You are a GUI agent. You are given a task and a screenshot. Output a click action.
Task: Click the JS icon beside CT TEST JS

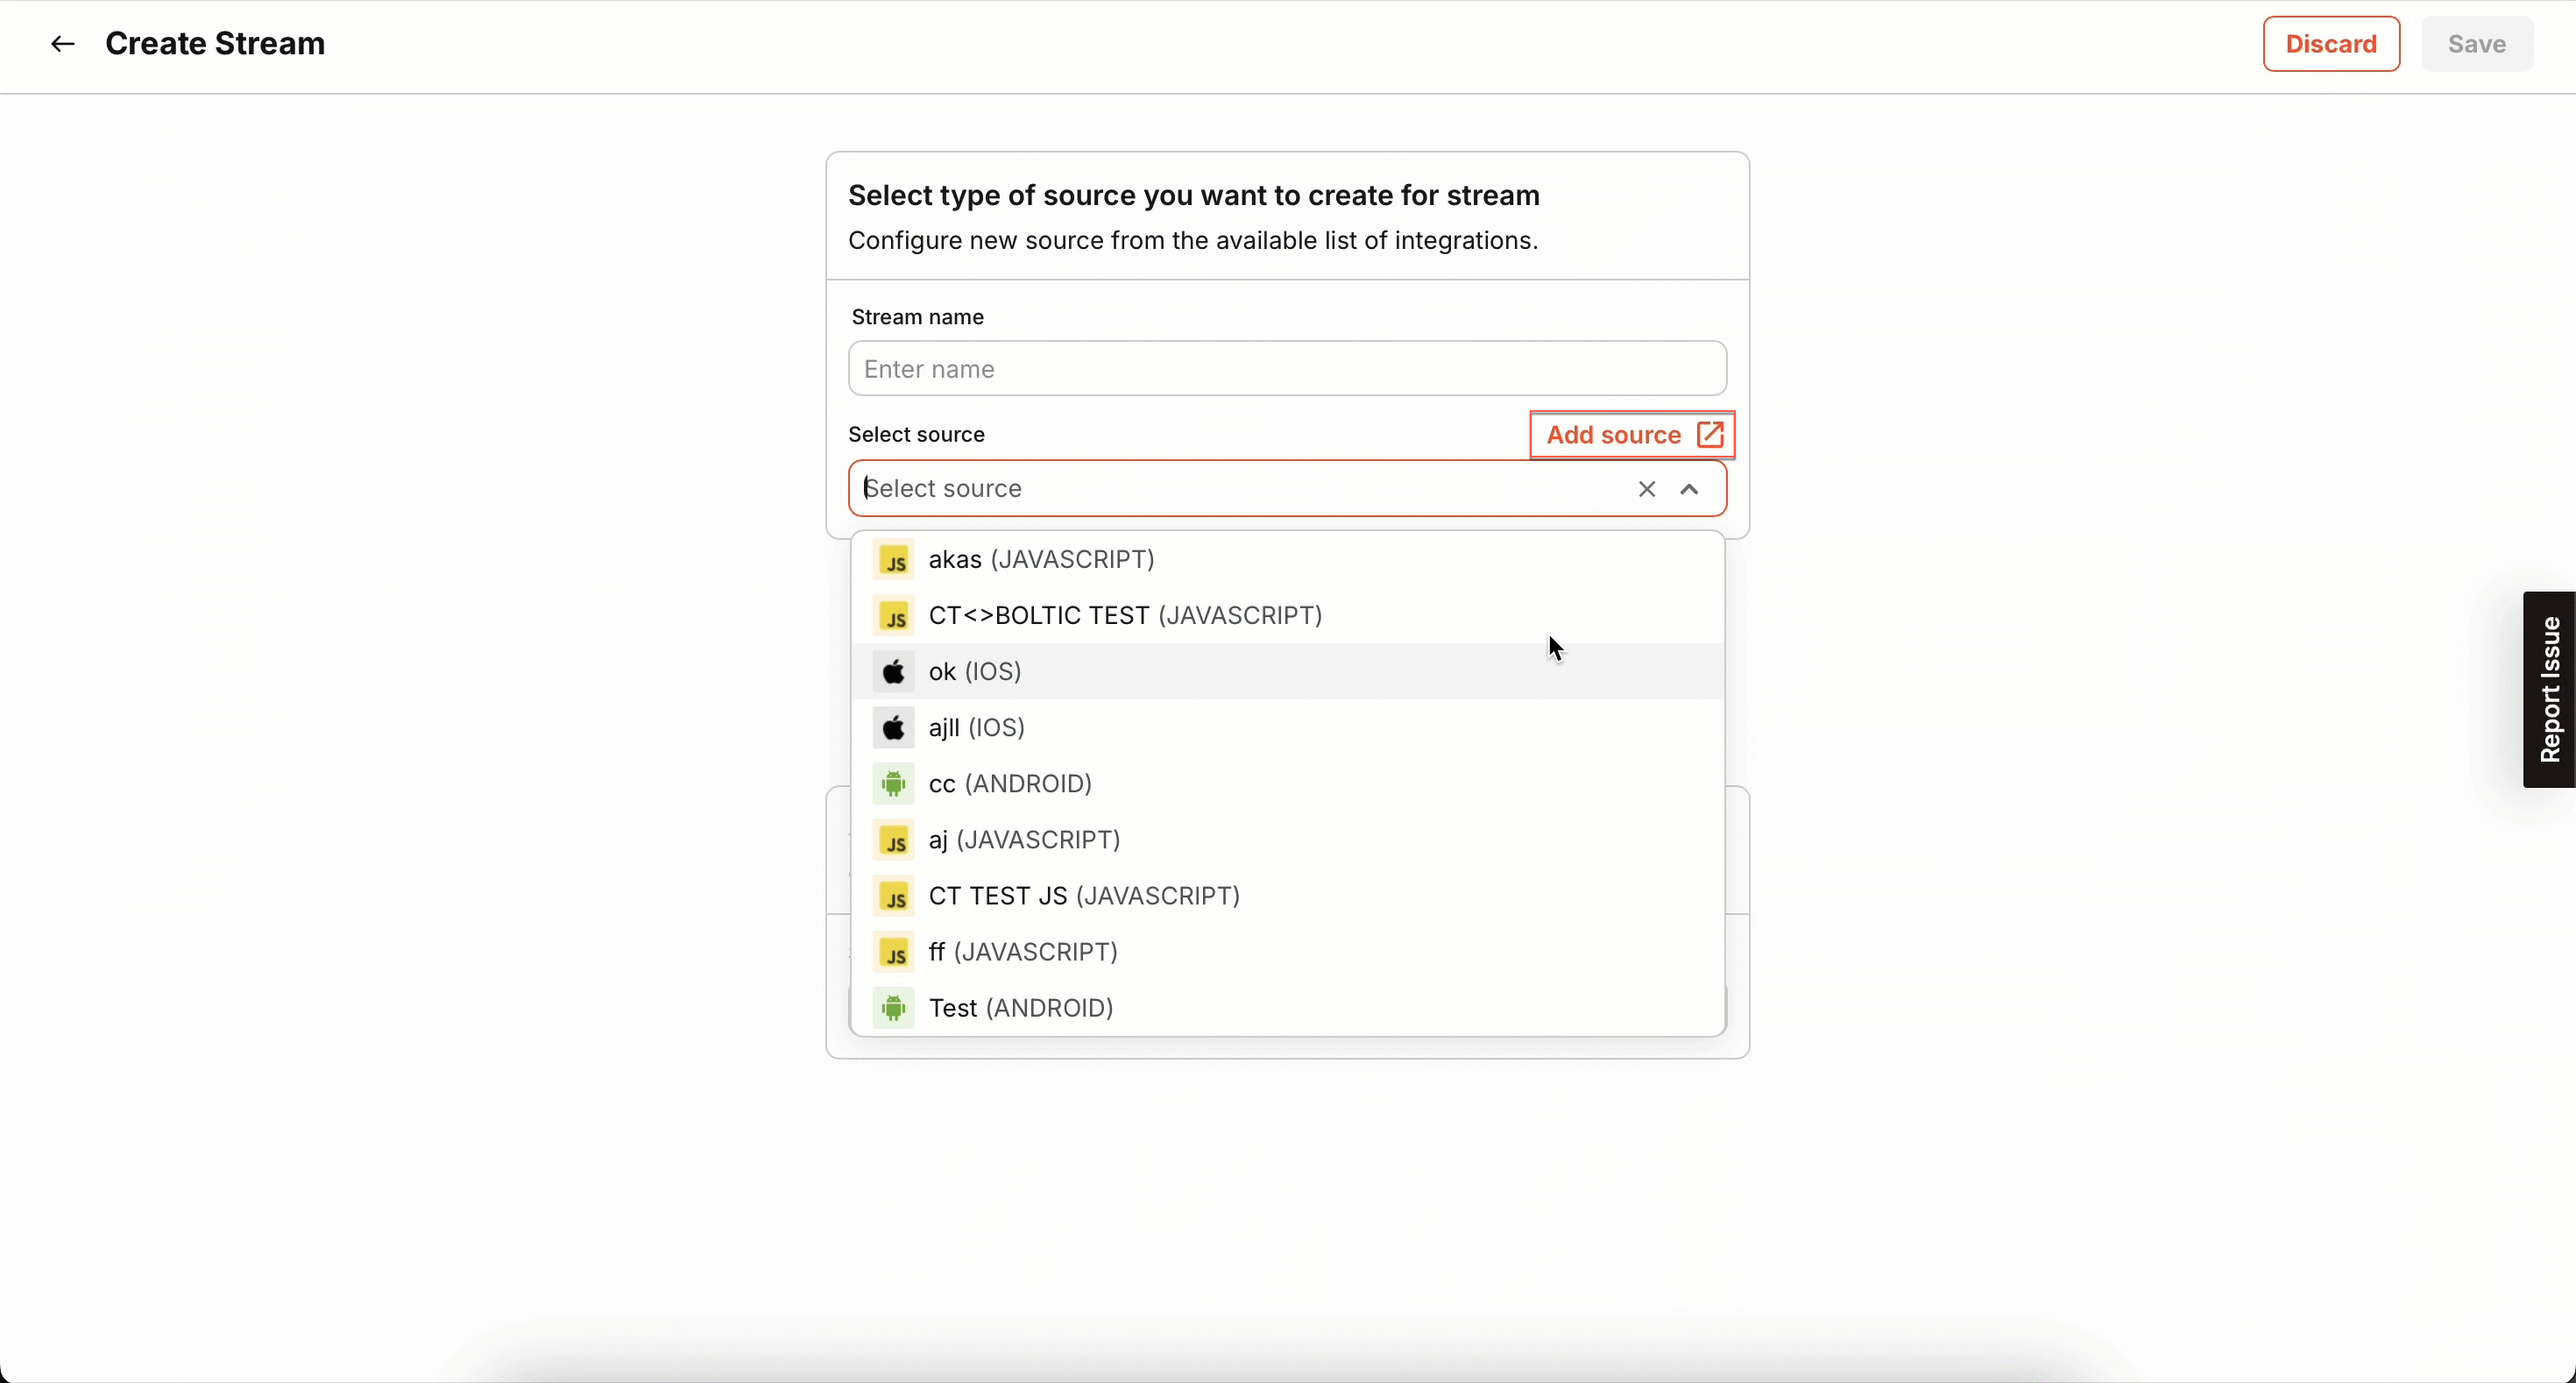pyautogui.click(x=893, y=896)
